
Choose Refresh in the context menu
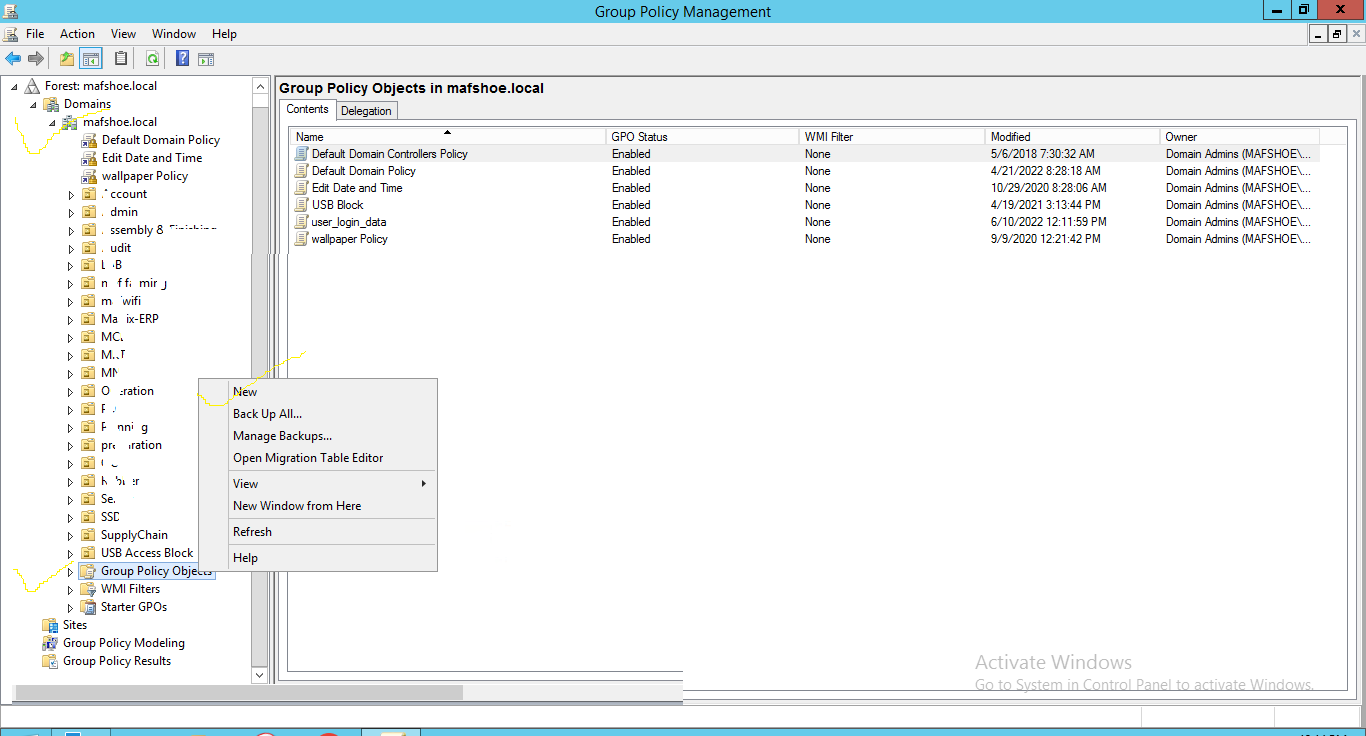(318, 532)
